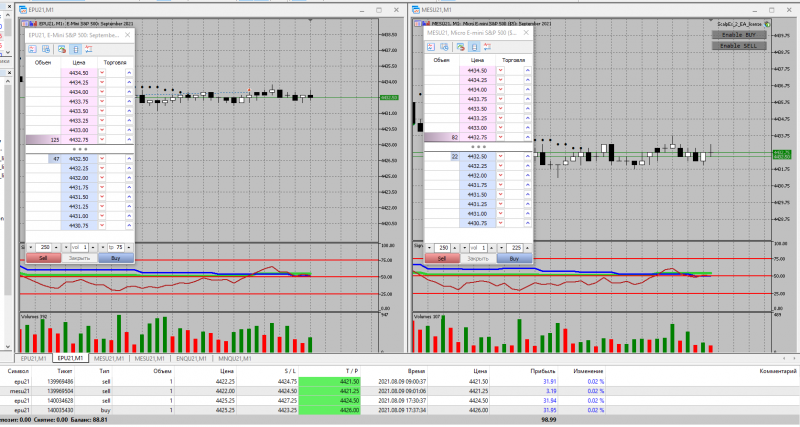The image size is (800, 427).
Task: Click the tp 75 input field in EPU21 panel
Action: (x=116, y=247)
